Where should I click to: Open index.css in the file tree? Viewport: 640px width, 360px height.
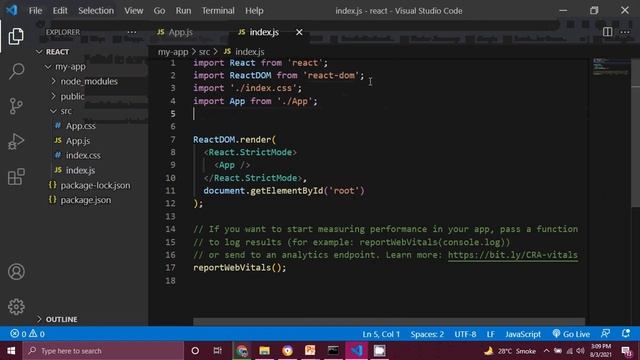click(x=83, y=155)
